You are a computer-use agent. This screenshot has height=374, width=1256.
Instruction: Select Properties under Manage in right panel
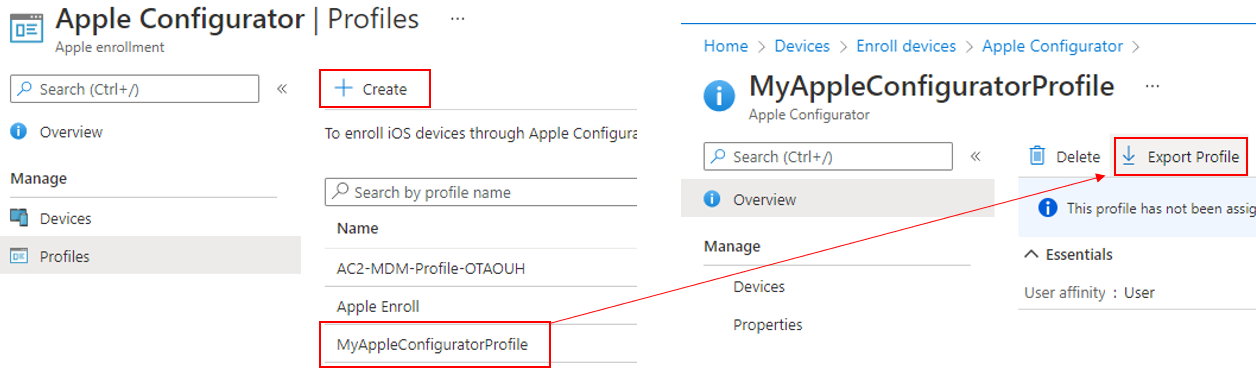(767, 324)
